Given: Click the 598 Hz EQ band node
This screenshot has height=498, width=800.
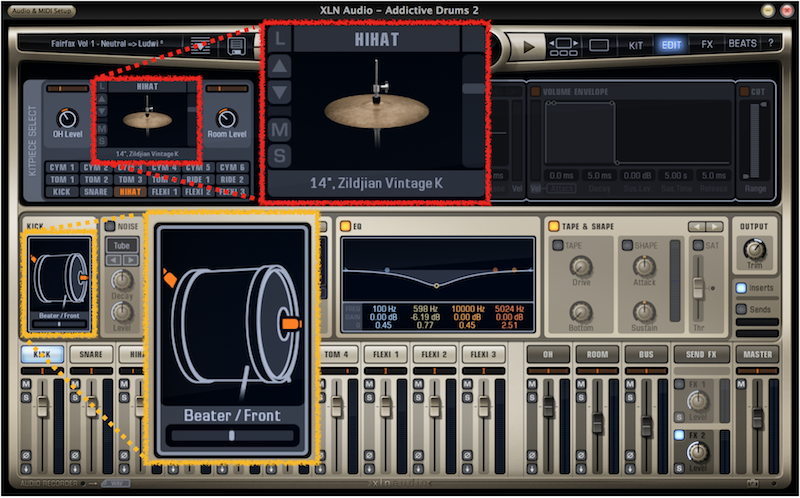Looking at the screenshot, I should (x=436, y=286).
